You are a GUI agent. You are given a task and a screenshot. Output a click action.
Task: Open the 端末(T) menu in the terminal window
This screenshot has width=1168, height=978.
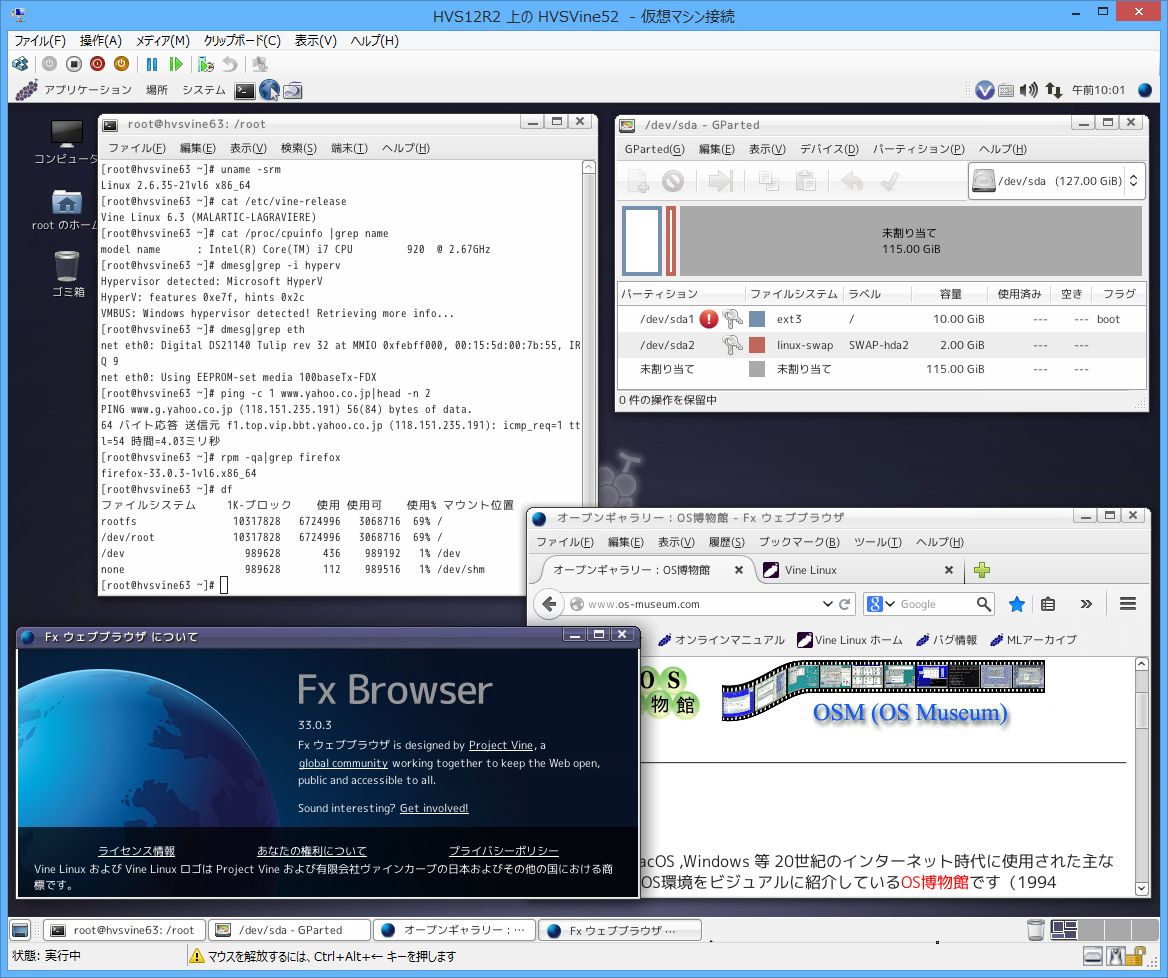(349, 148)
